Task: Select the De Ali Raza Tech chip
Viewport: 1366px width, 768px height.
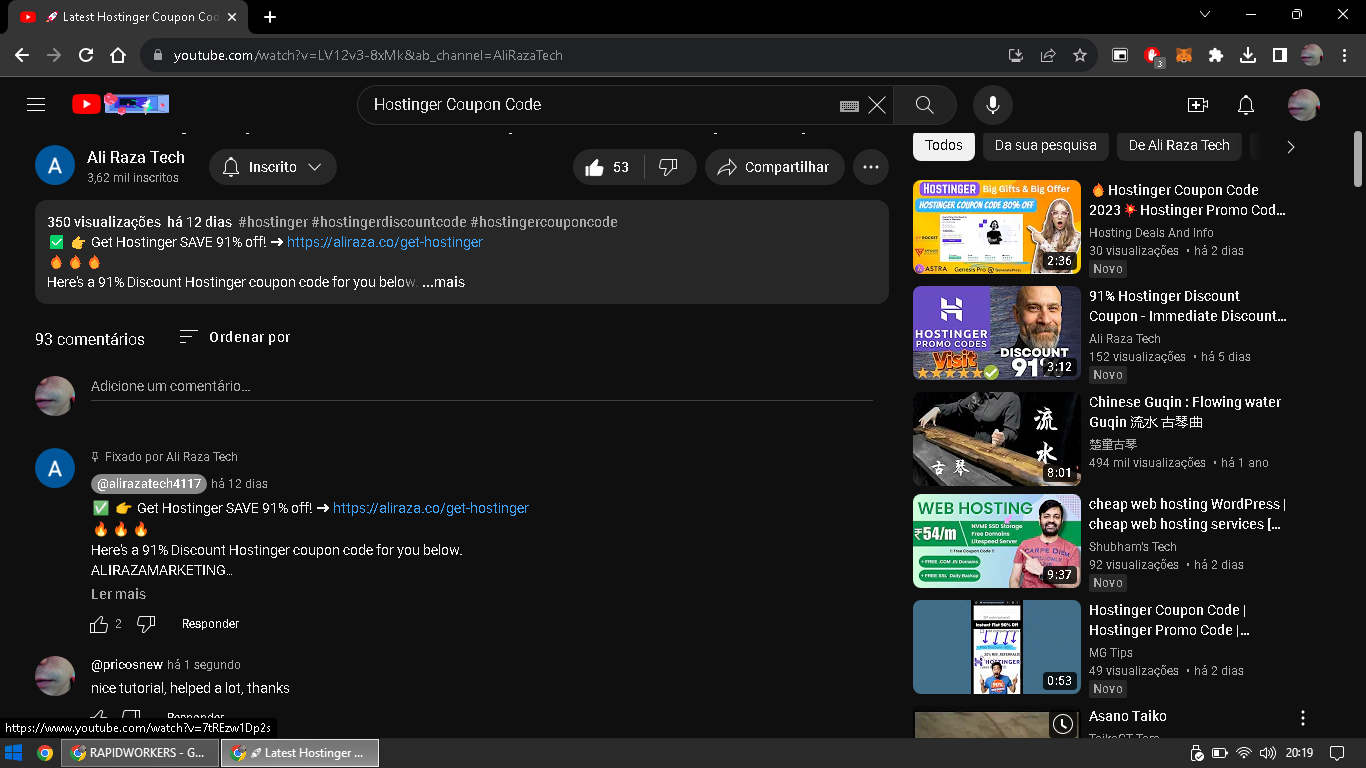Action: [x=1179, y=145]
